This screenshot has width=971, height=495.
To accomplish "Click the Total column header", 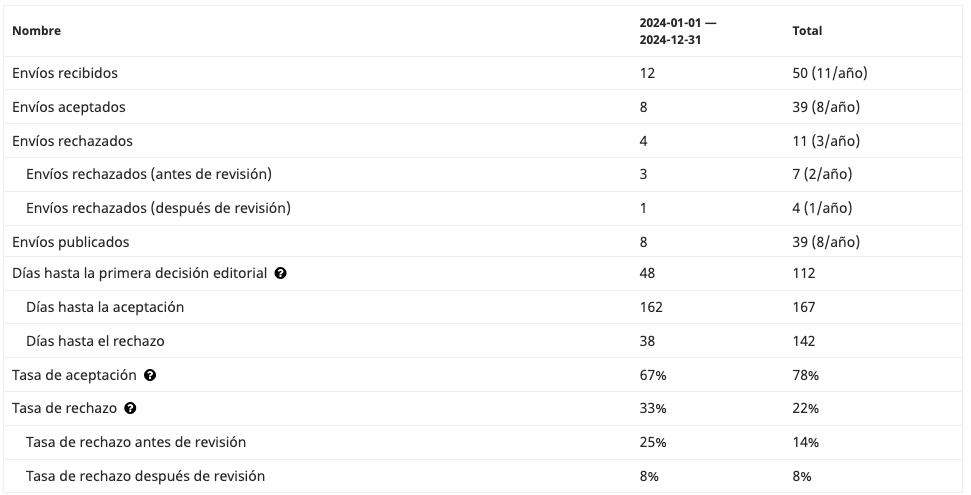I will (807, 31).
